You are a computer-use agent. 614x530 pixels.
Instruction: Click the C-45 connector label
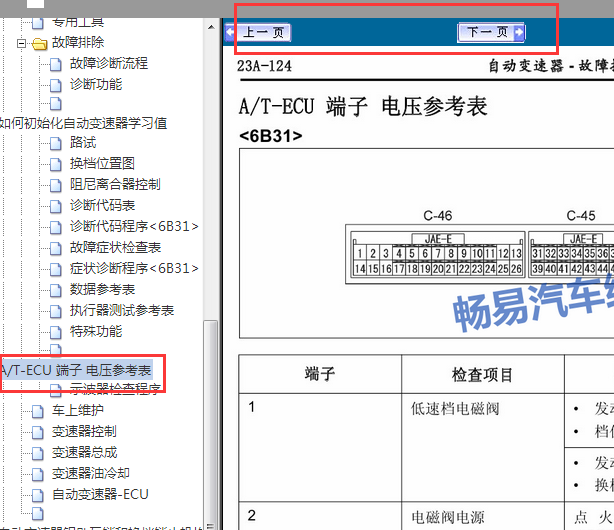[581, 215]
